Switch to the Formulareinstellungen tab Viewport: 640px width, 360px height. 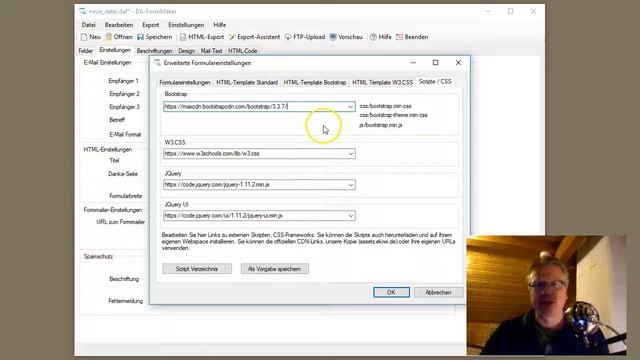(185, 82)
